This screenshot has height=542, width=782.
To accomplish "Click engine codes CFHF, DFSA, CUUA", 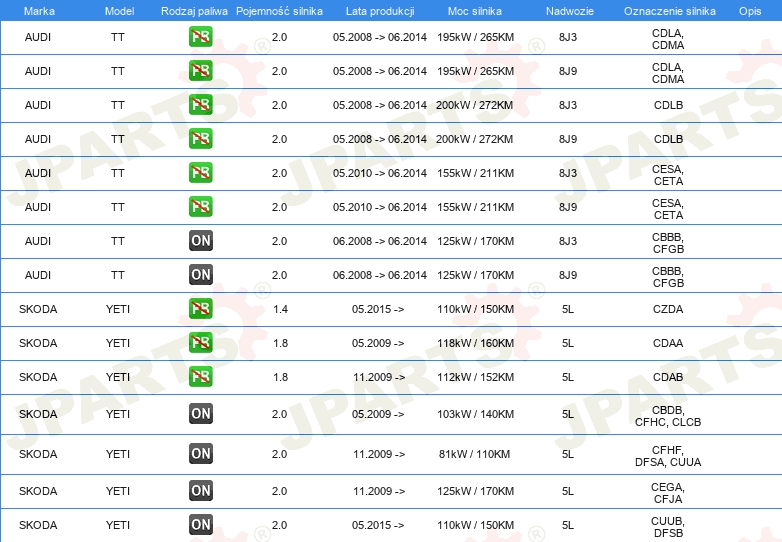I will pos(668,456).
